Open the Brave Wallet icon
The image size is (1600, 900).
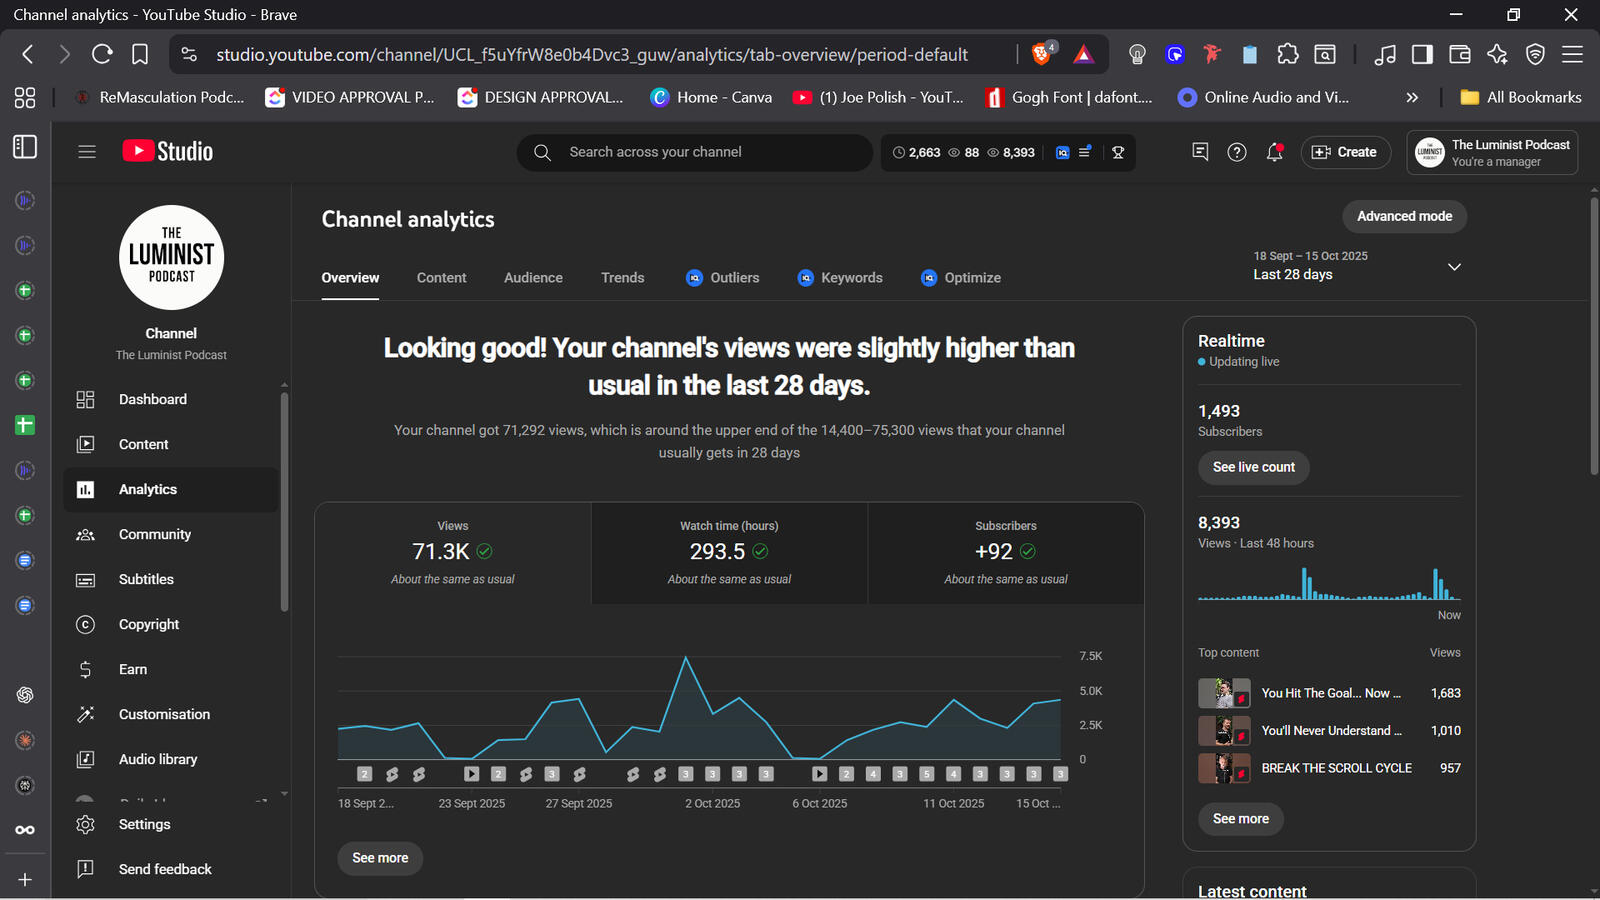coord(1460,54)
